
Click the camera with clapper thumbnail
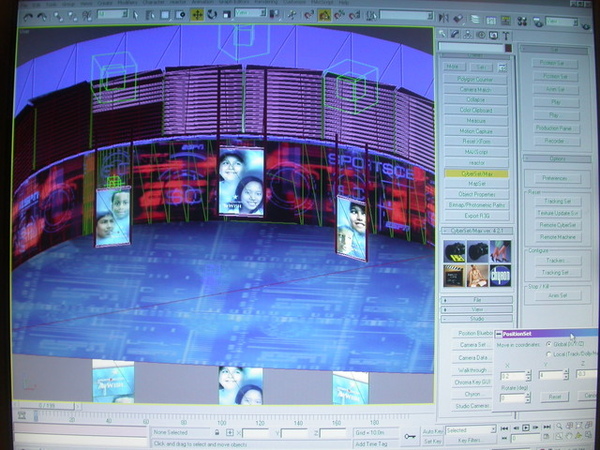[x=455, y=252]
